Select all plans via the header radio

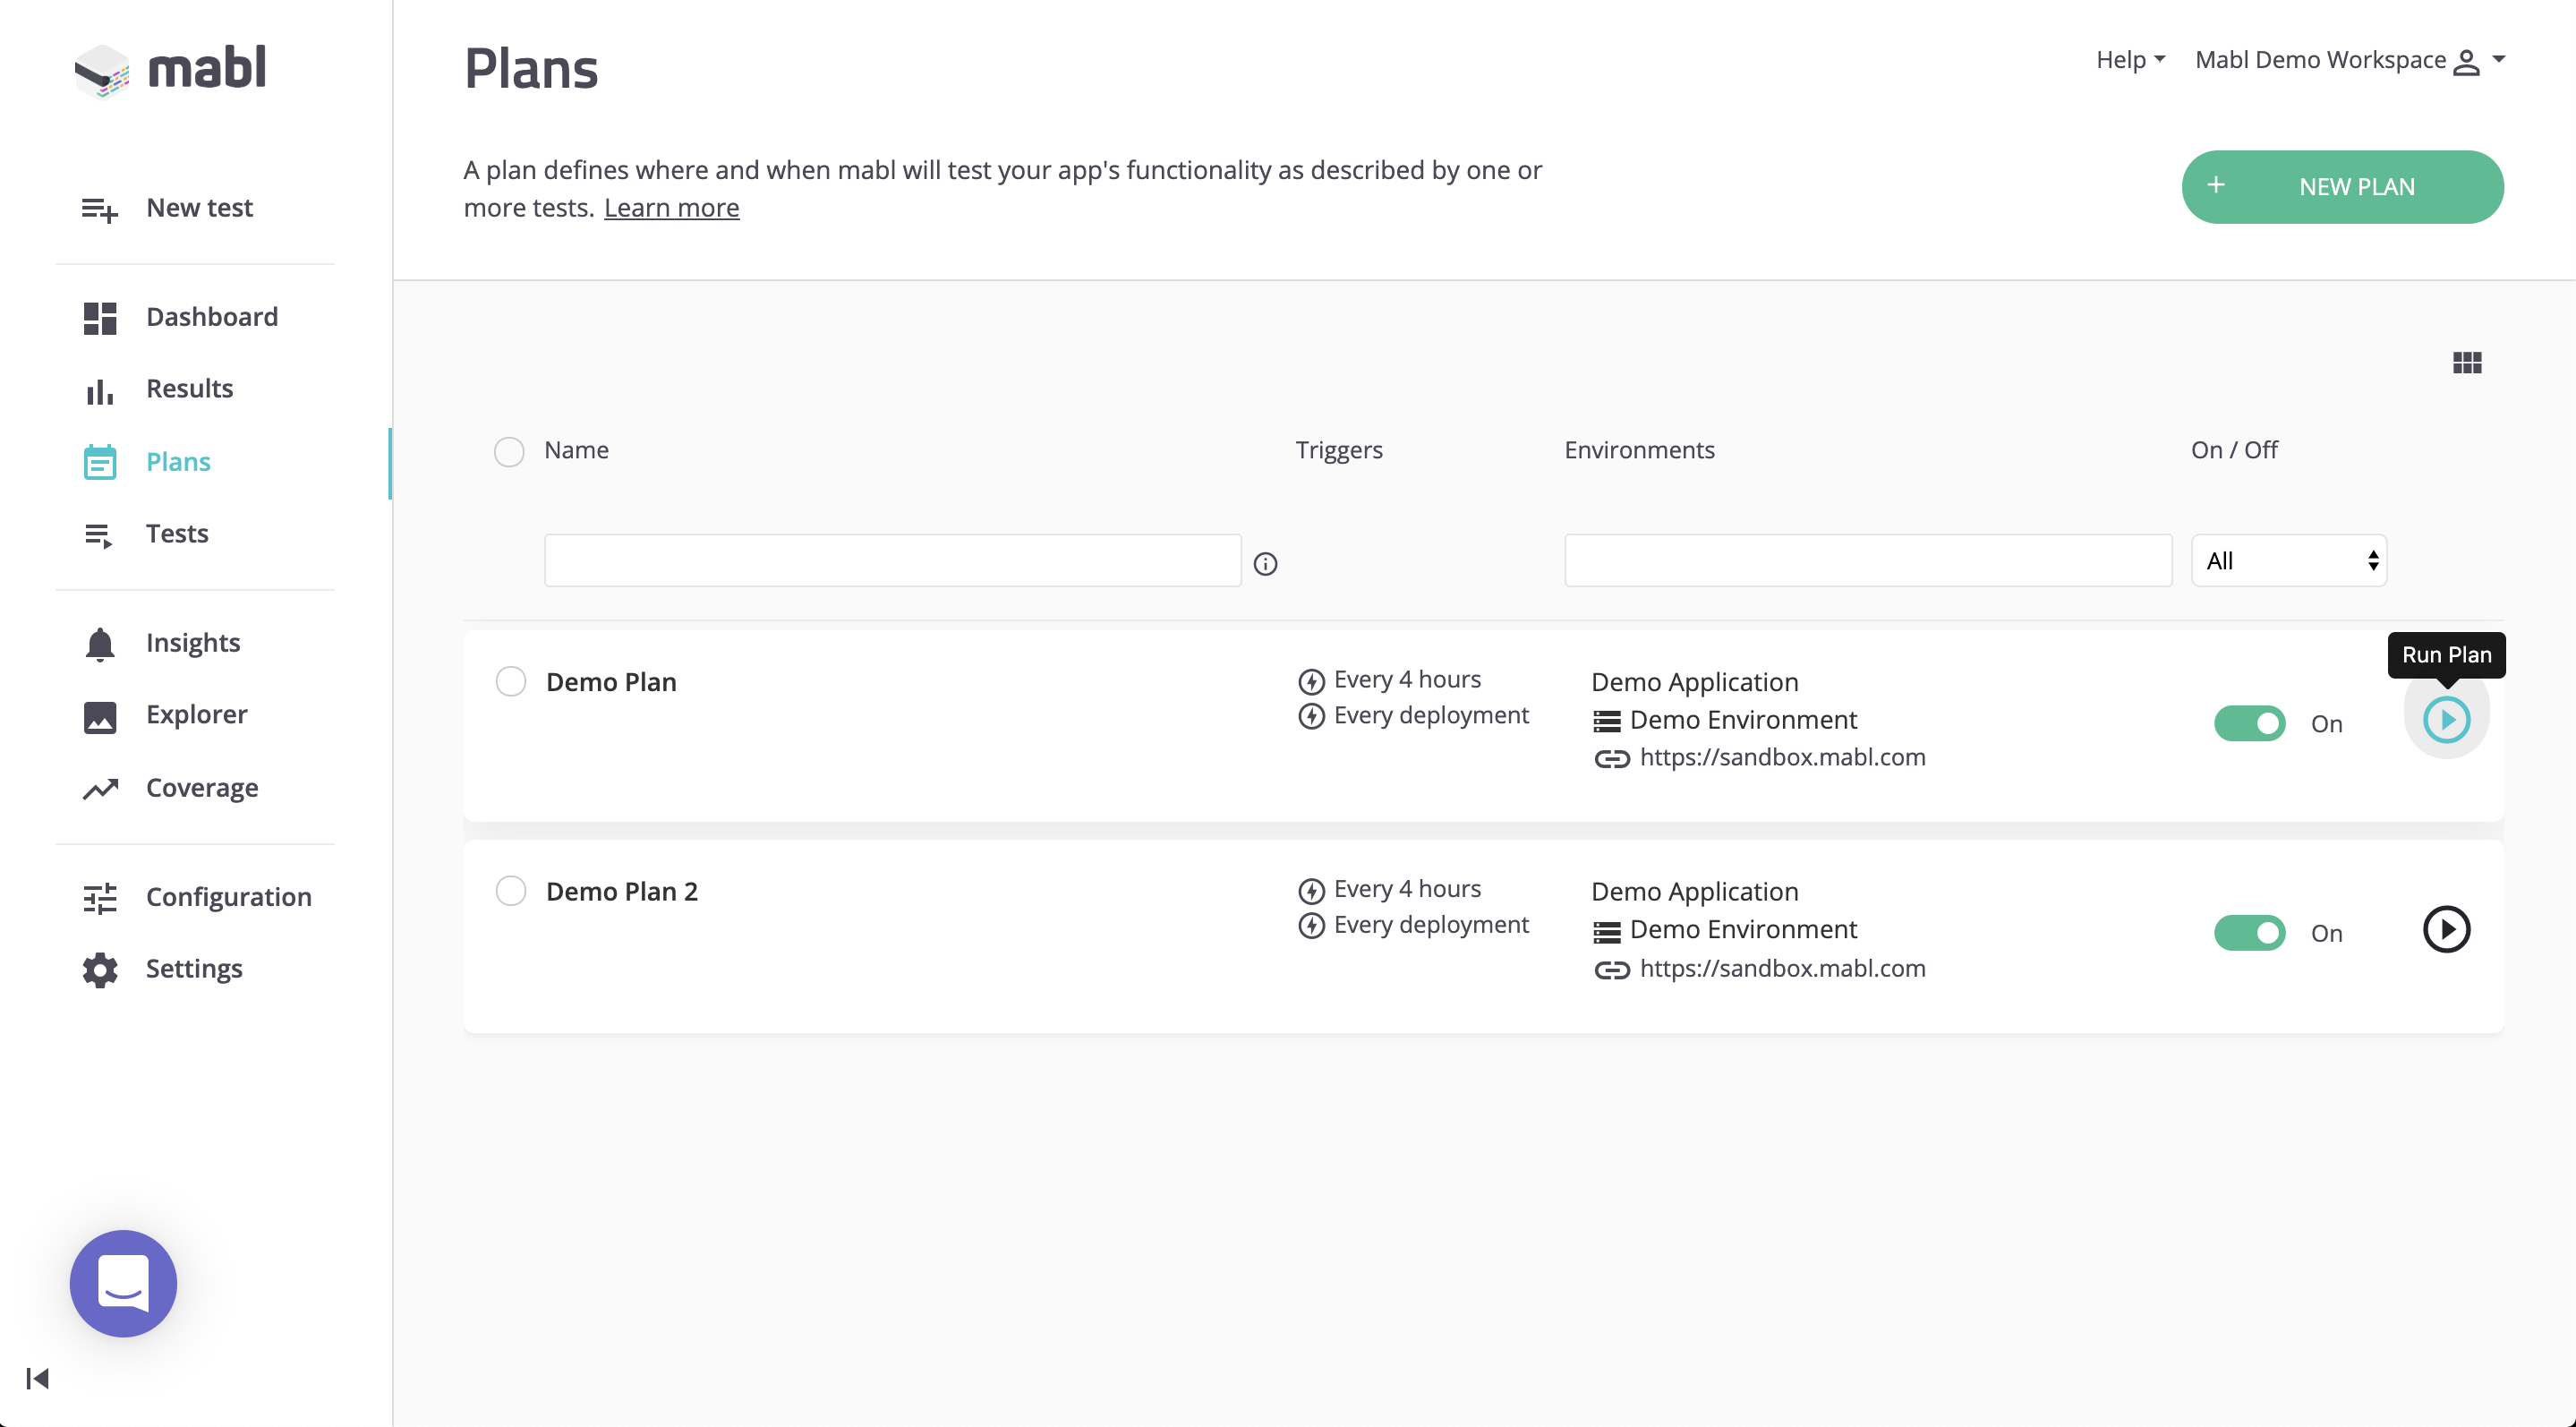pos(509,452)
